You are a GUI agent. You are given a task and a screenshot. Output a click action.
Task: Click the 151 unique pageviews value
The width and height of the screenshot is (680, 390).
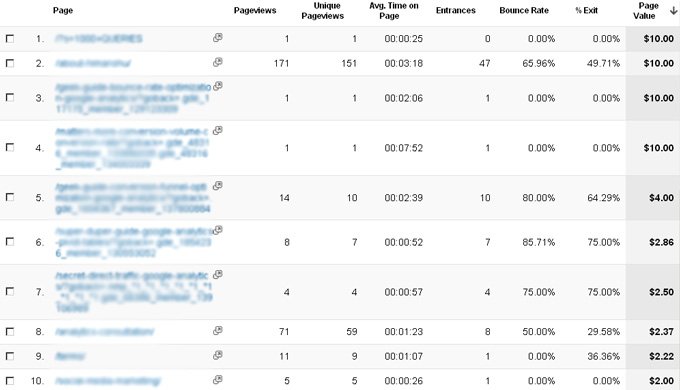(x=349, y=63)
